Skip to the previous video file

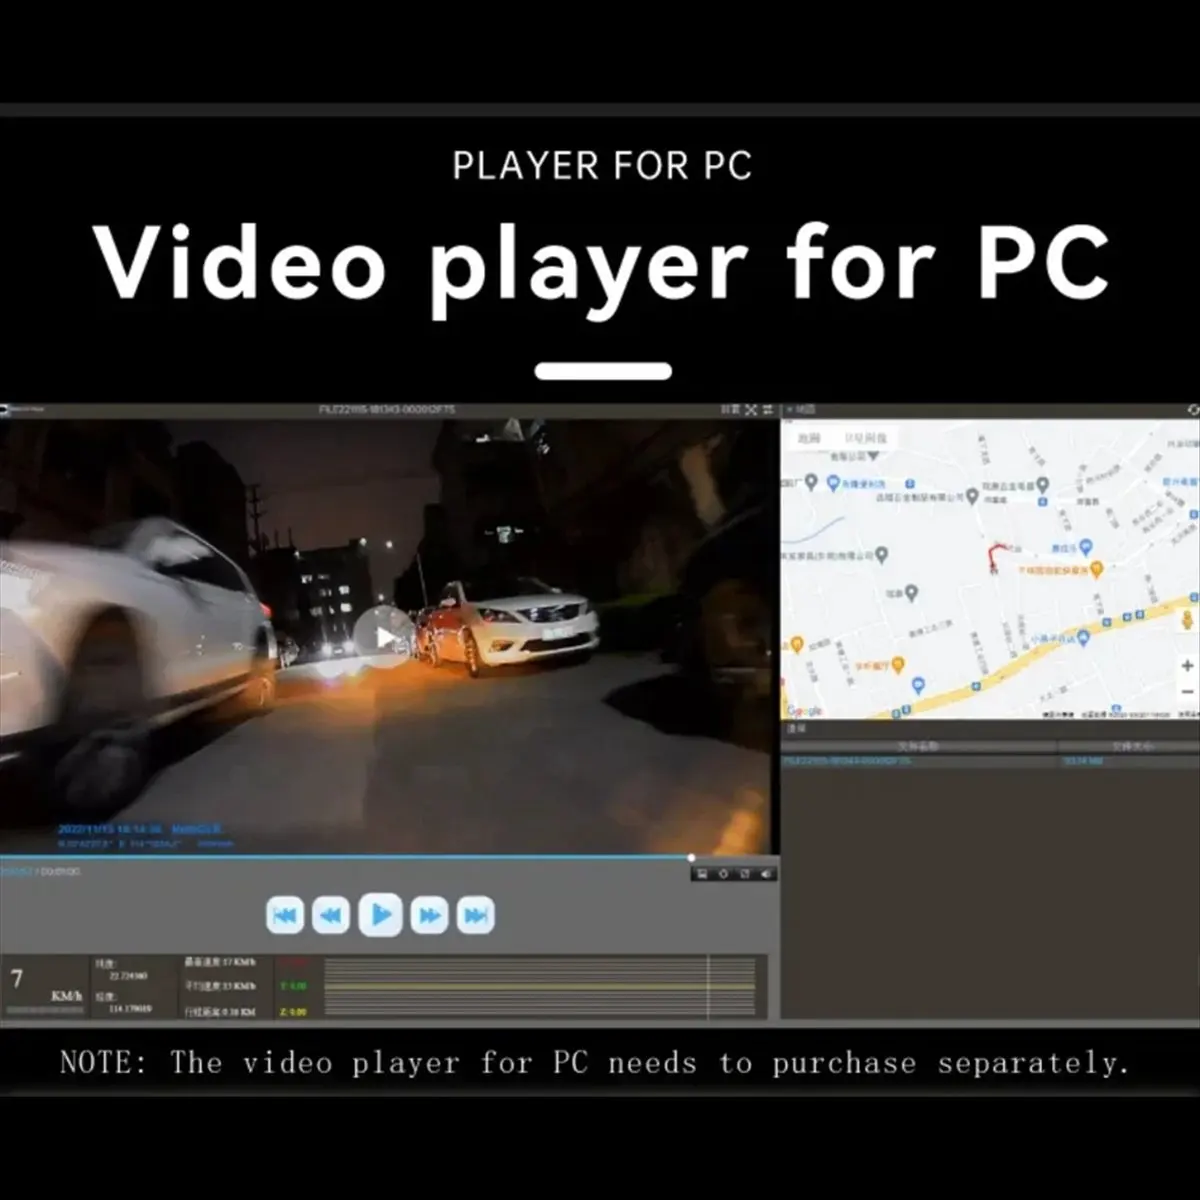(x=285, y=915)
